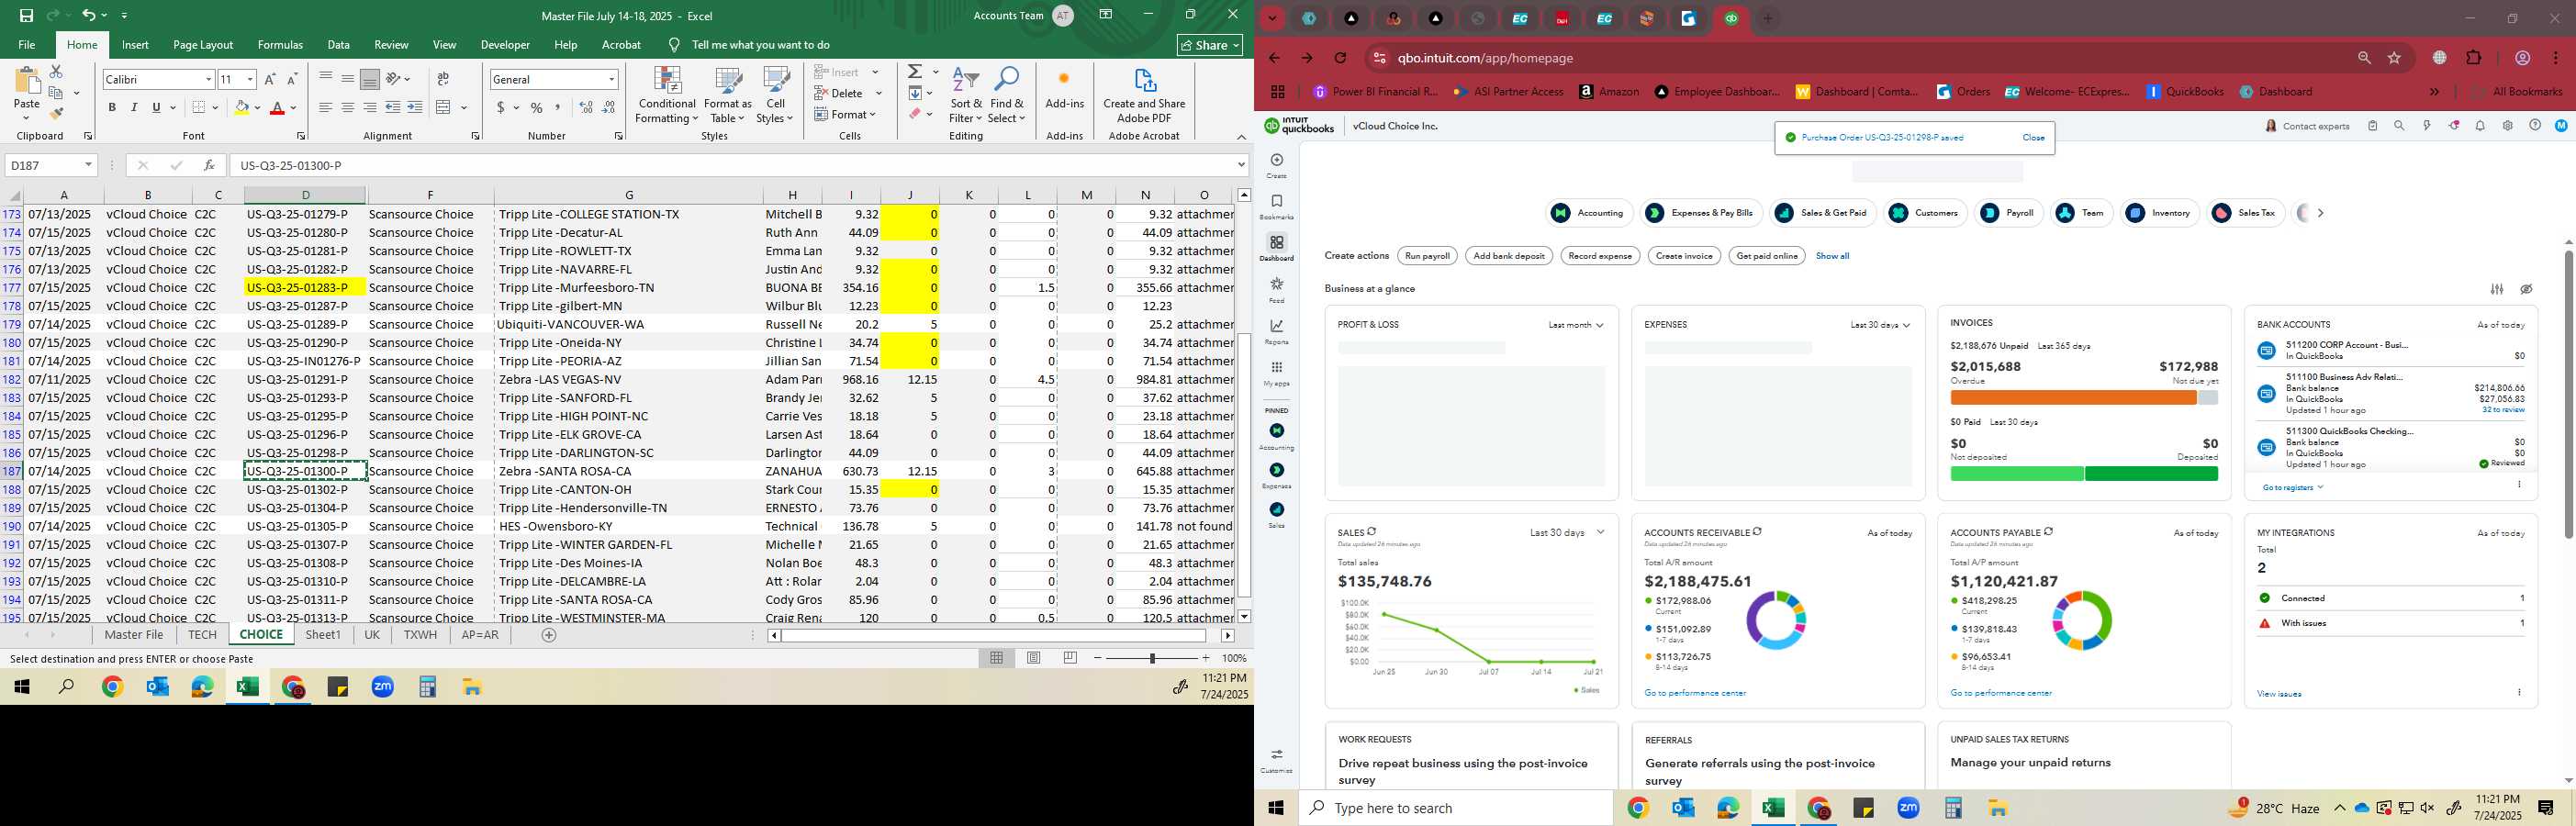Toggle Italic formatting in Excel

click(134, 108)
